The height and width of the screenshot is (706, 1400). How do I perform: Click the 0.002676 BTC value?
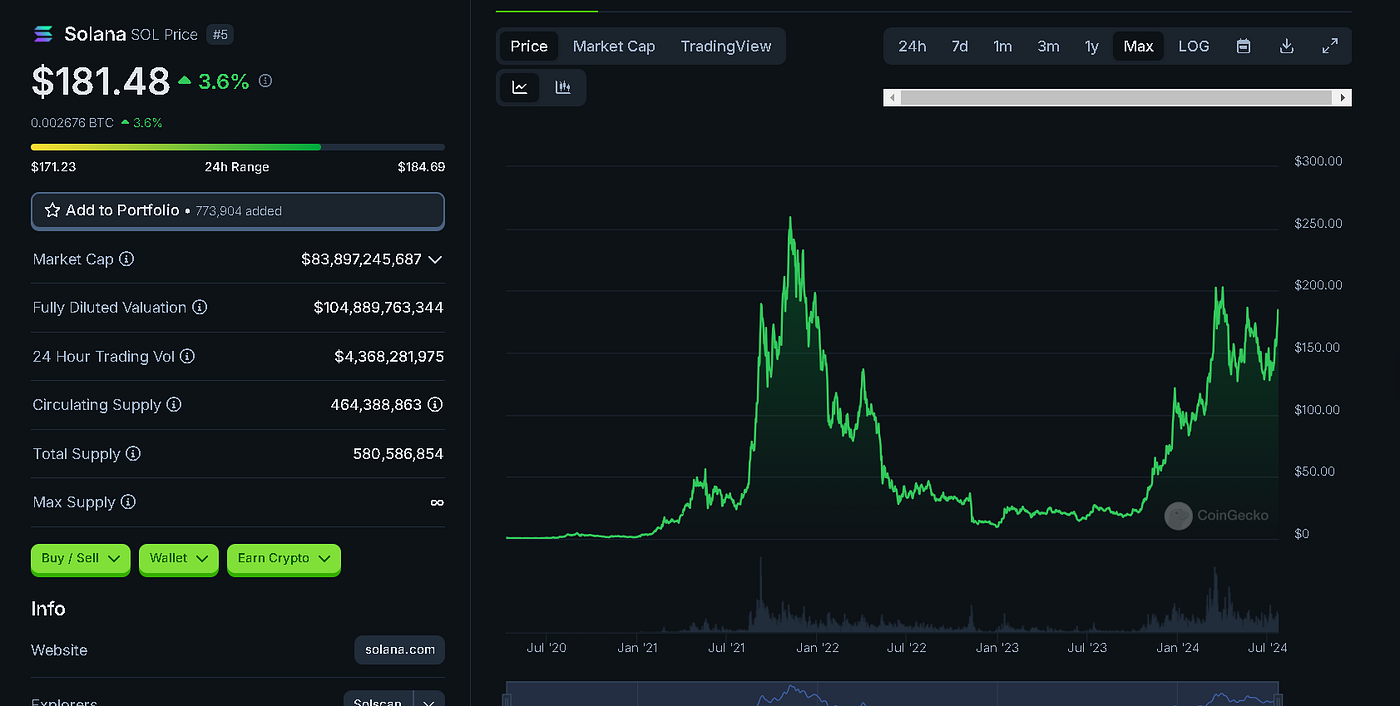click(72, 122)
